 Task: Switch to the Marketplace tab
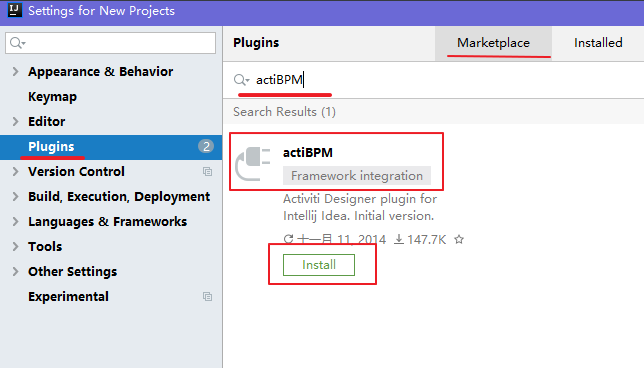(493, 43)
